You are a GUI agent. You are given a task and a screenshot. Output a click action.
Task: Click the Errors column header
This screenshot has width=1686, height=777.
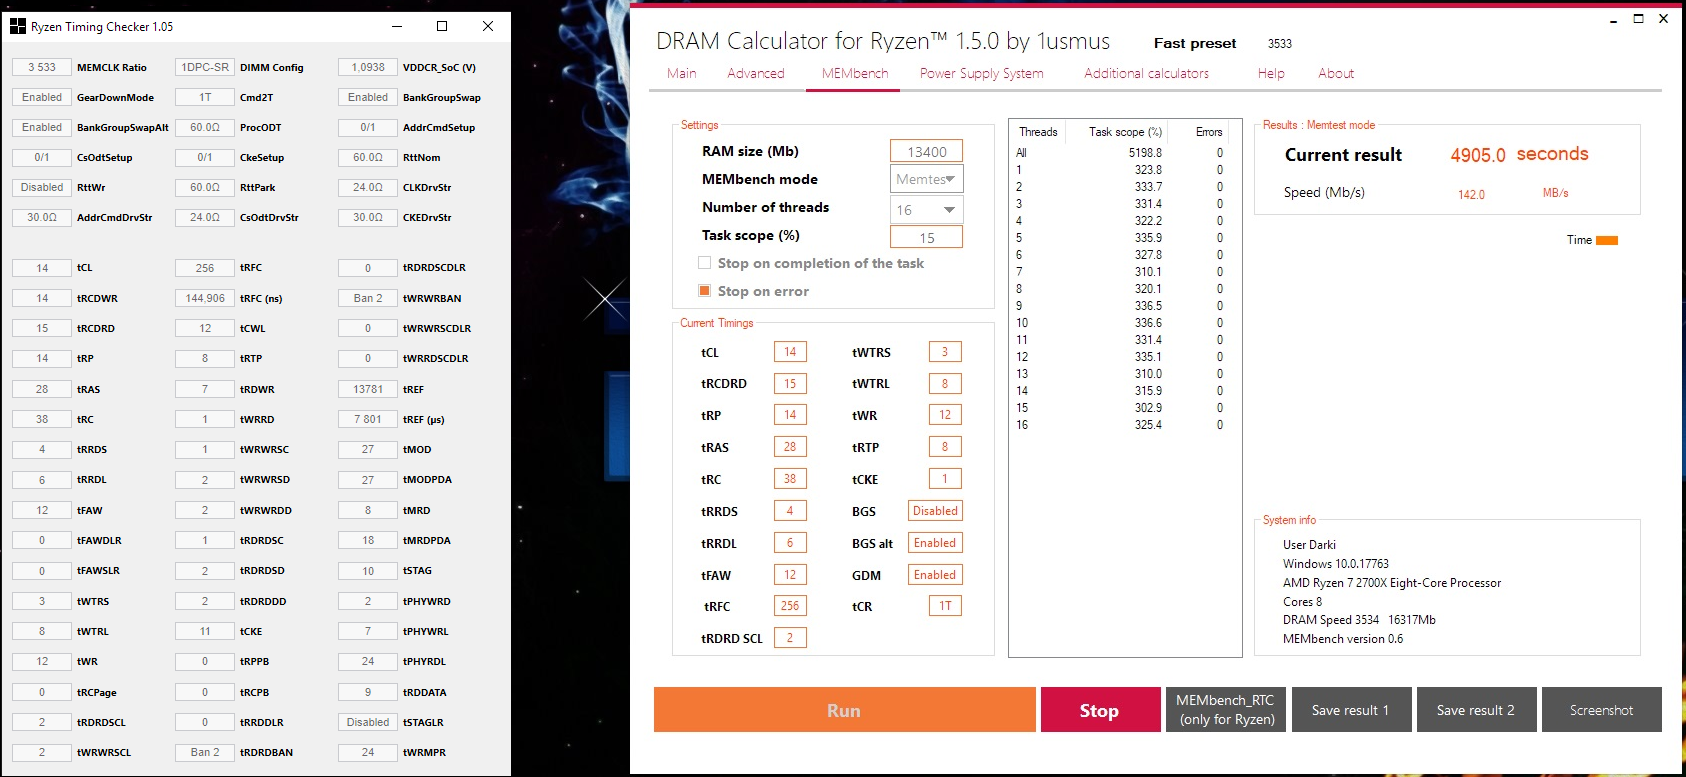[x=1209, y=132]
